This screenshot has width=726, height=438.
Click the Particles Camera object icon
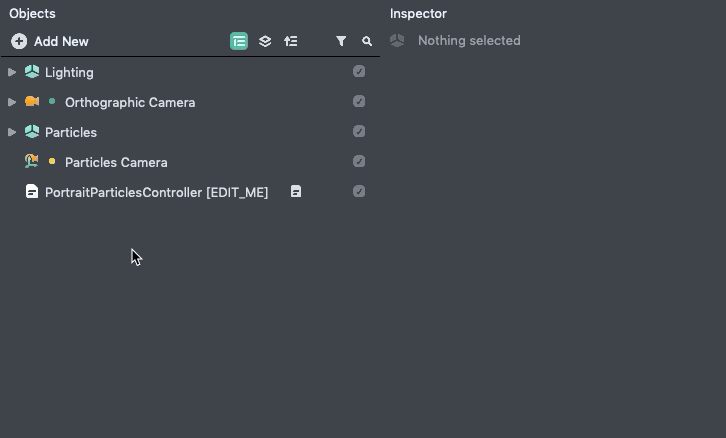(x=32, y=162)
